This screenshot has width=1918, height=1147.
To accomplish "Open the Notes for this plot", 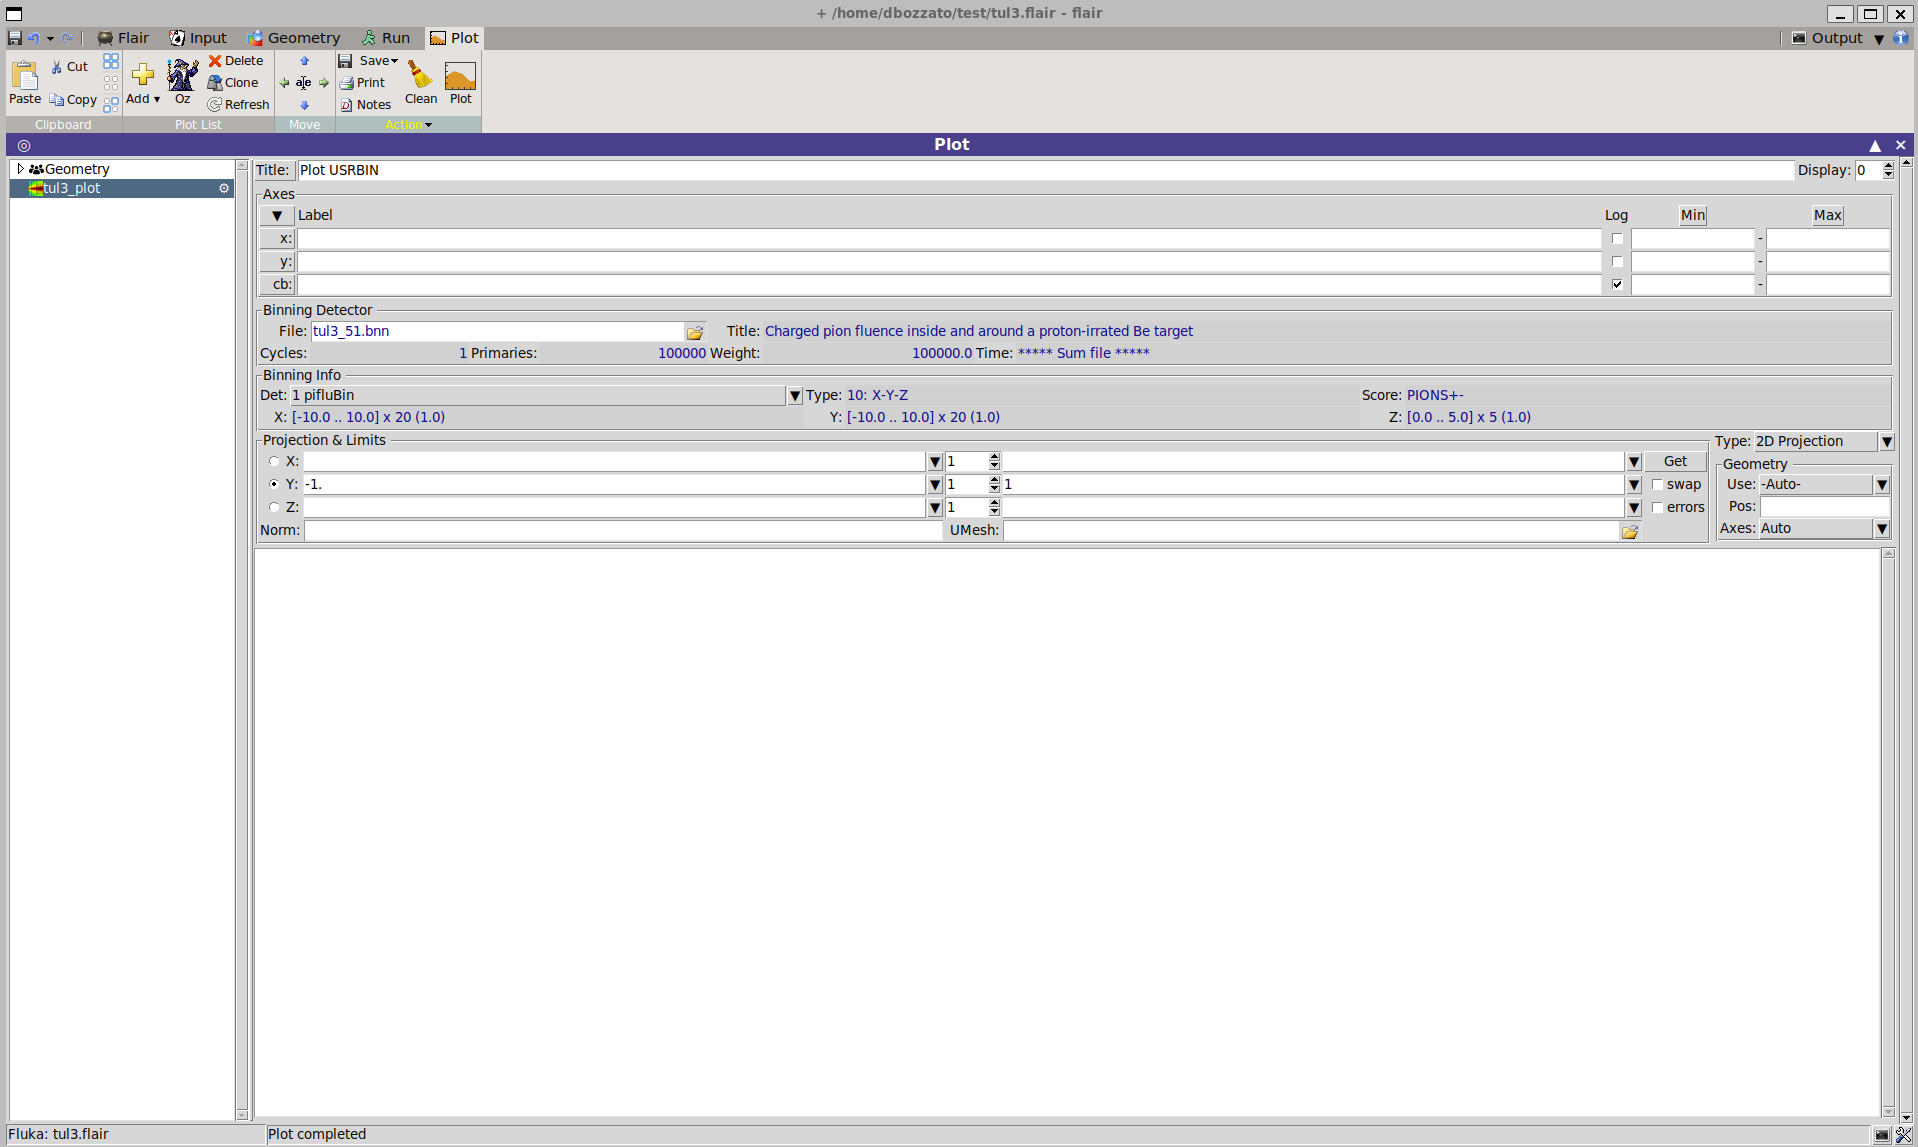I will tap(366, 105).
